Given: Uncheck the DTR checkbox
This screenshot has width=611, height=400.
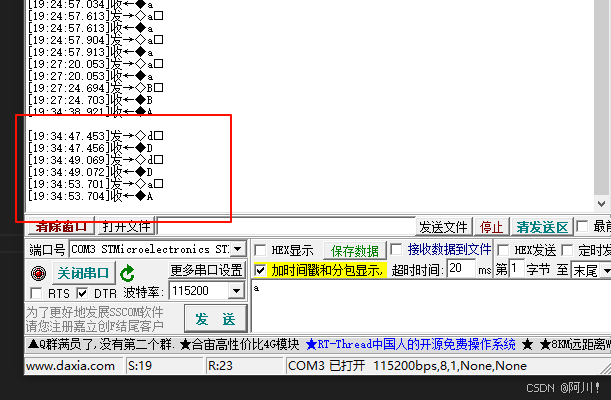Looking at the screenshot, I should tap(82, 293).
